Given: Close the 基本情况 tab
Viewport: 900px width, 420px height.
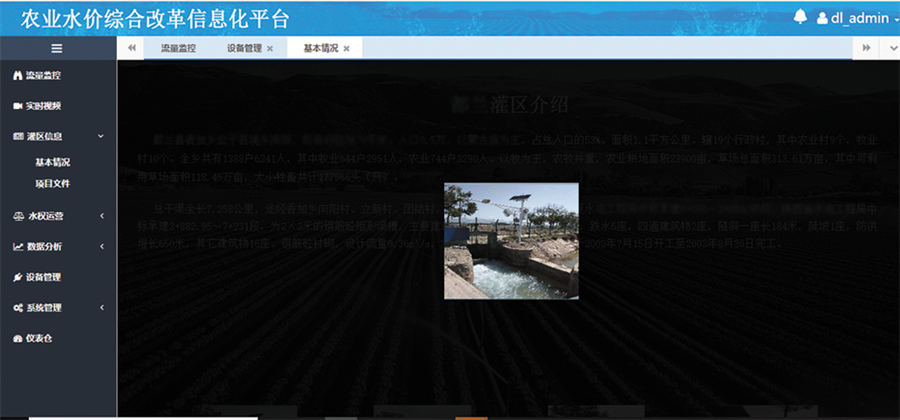Looking at the screenshot, I should 346,49.
